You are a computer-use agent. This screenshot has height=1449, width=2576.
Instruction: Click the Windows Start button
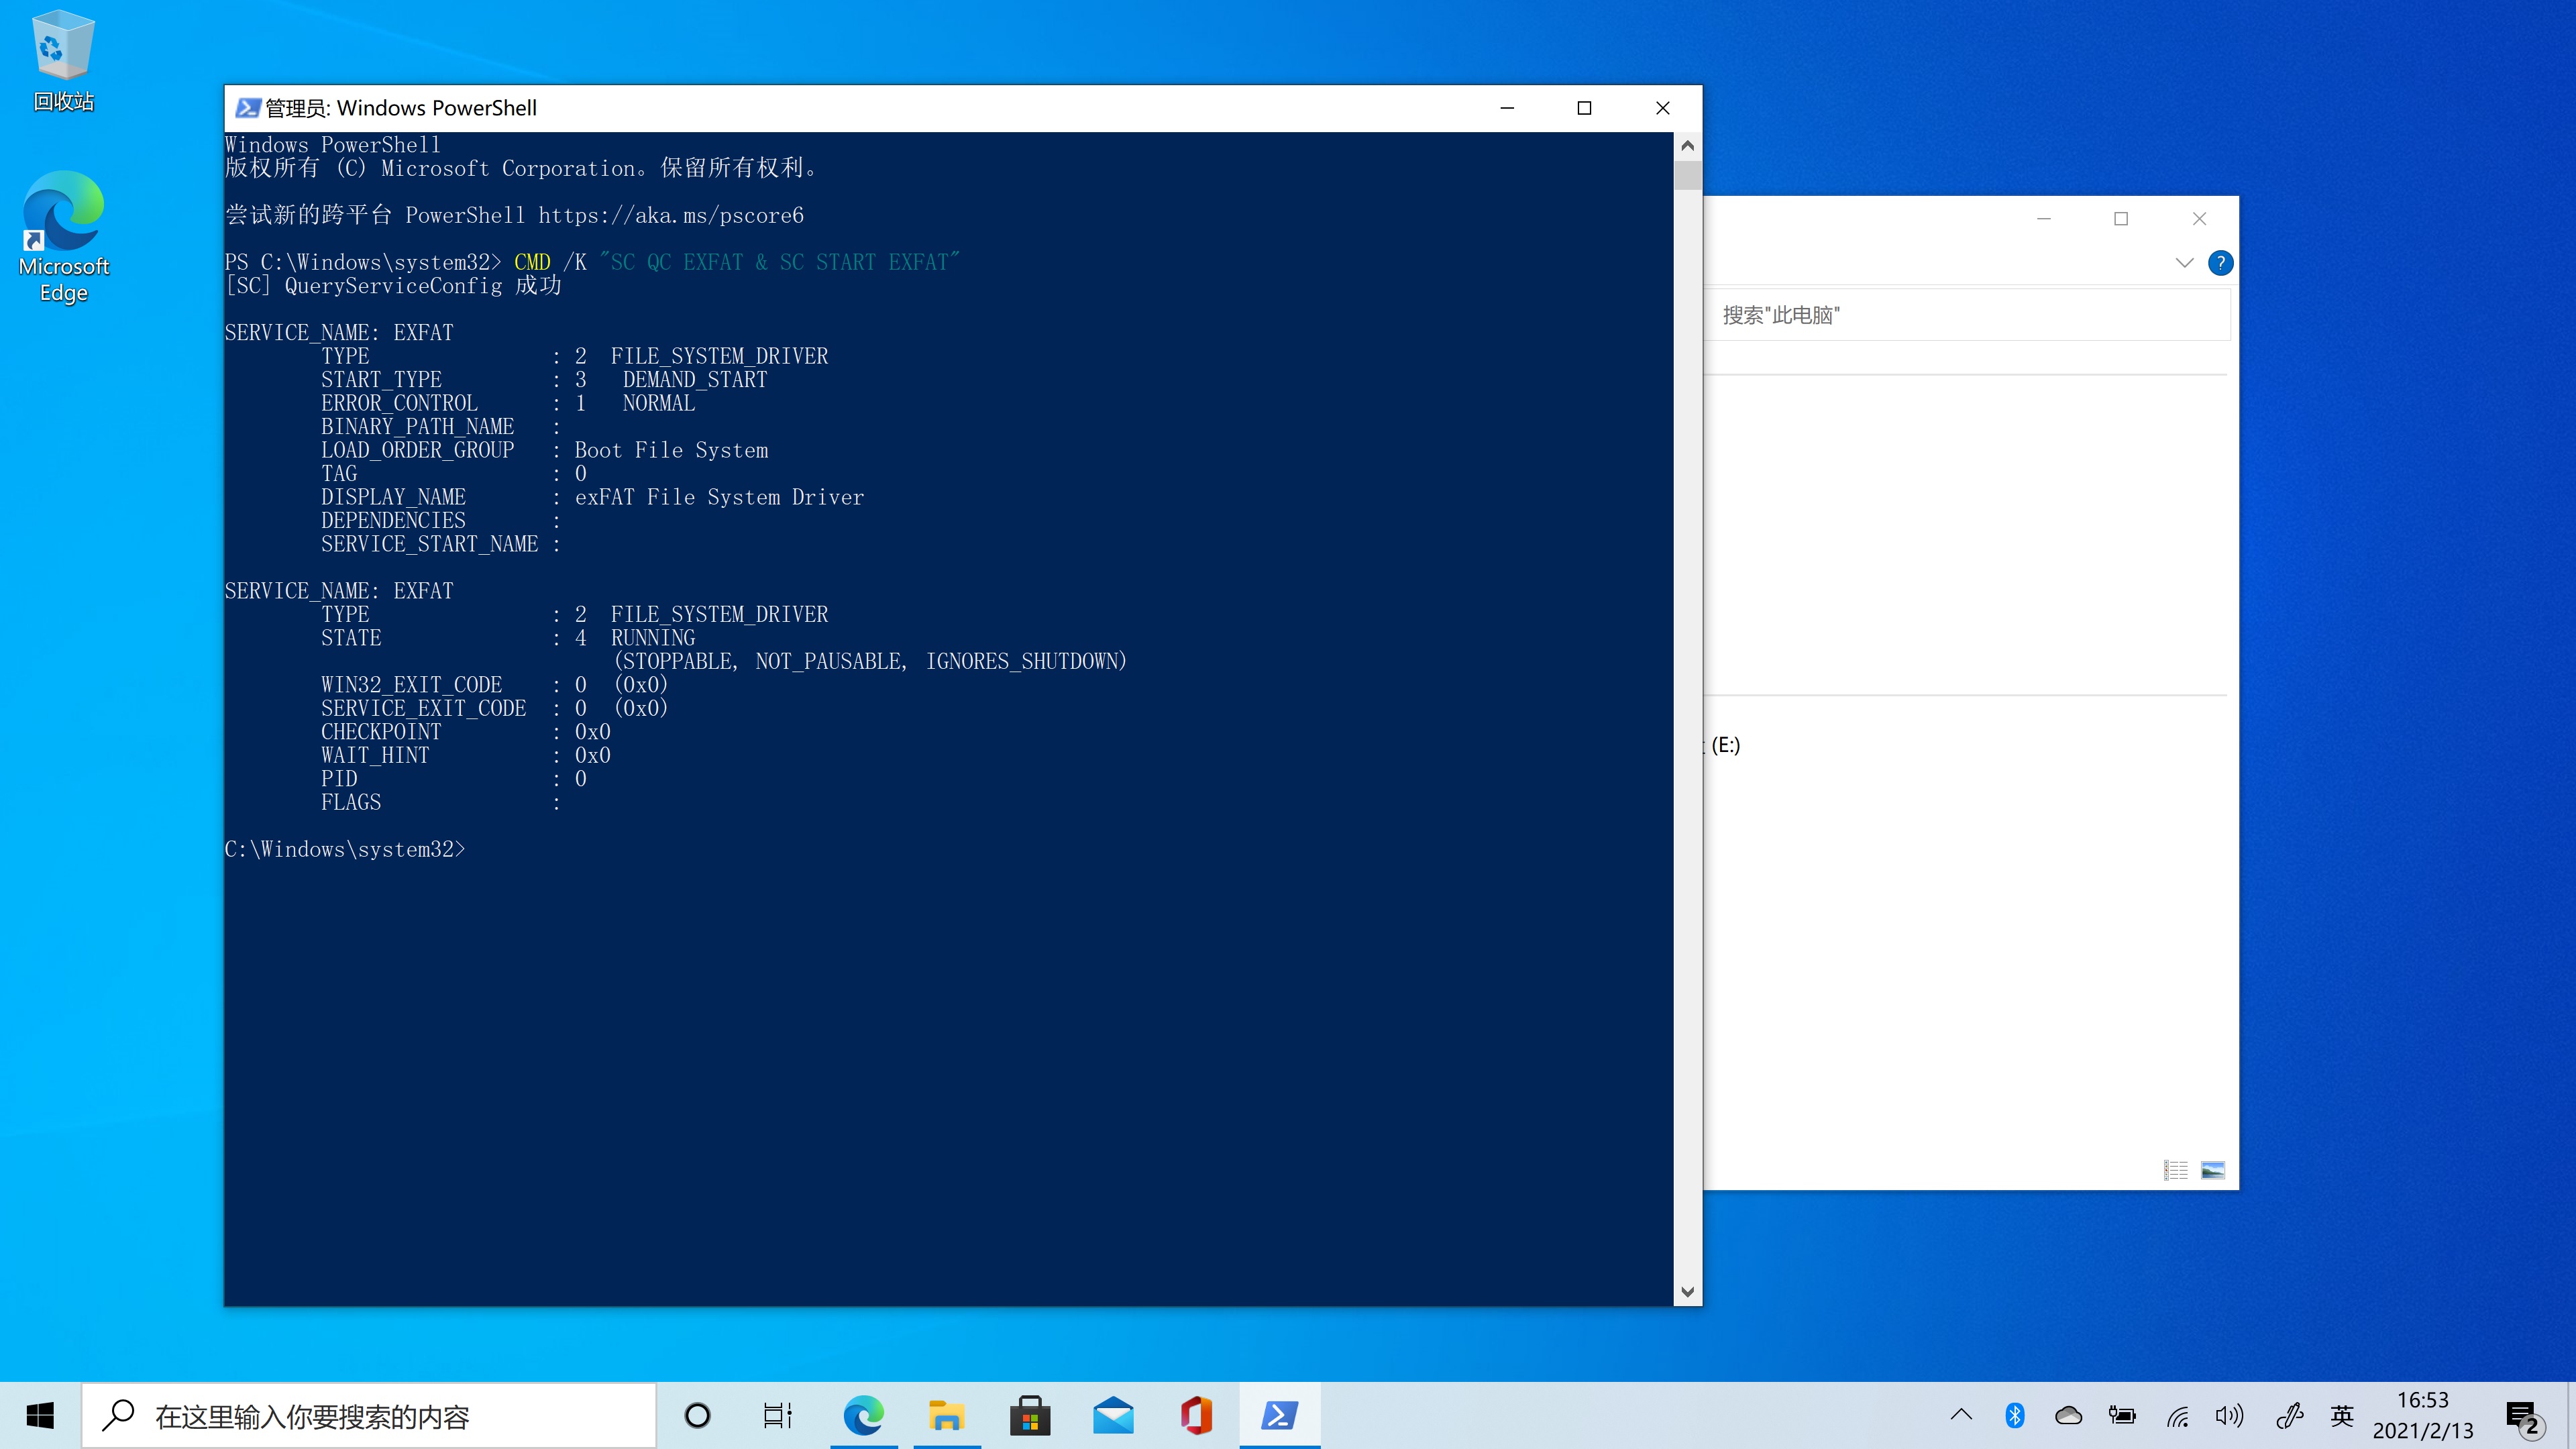(x=40, y=1415)
